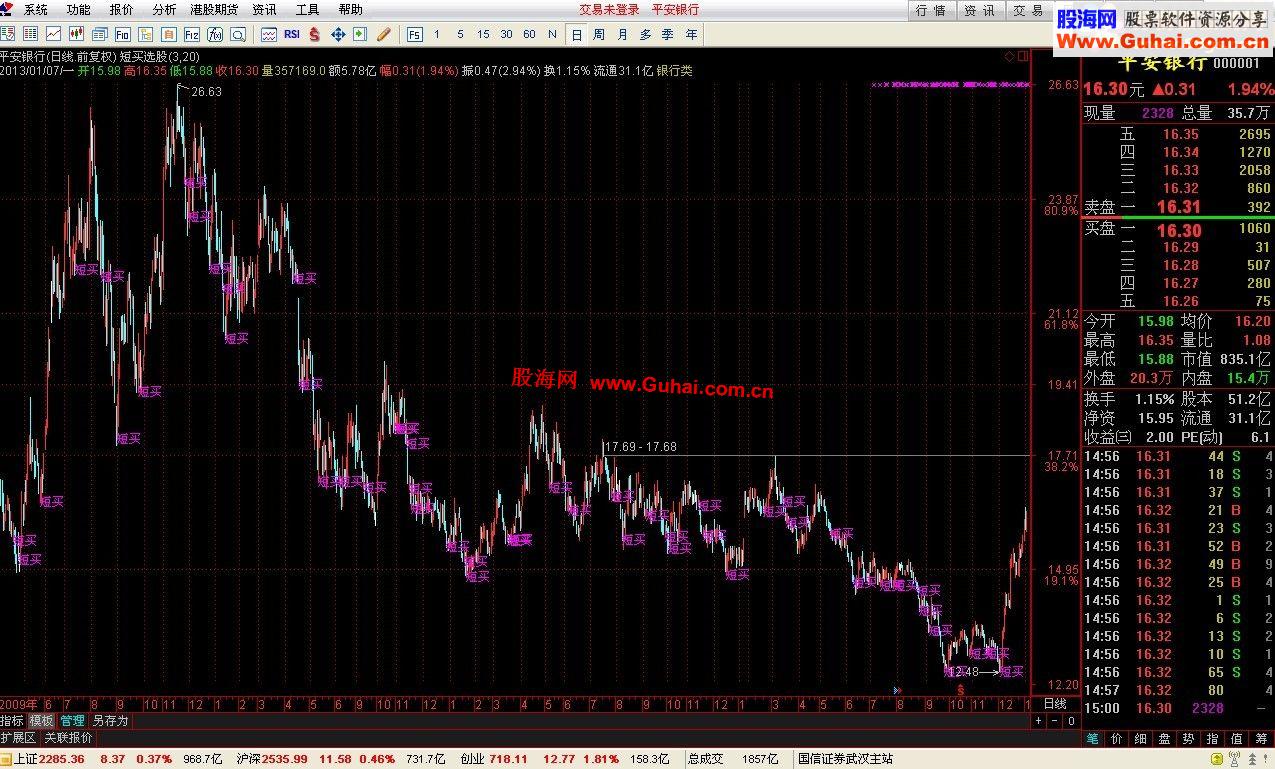Open the 功能 menu
1275x769 pixels.
(x=78, y=9)
